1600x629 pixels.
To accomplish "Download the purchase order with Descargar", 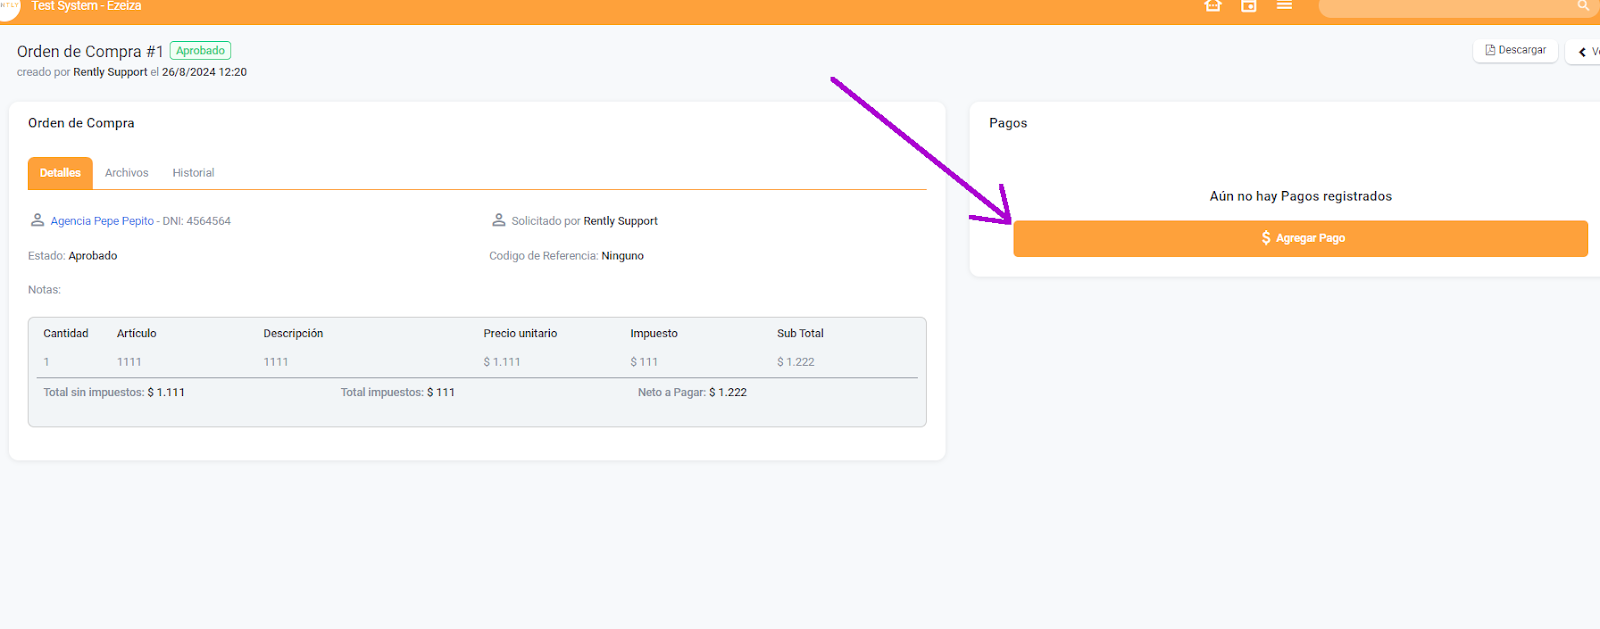I will click(1515, 50).
